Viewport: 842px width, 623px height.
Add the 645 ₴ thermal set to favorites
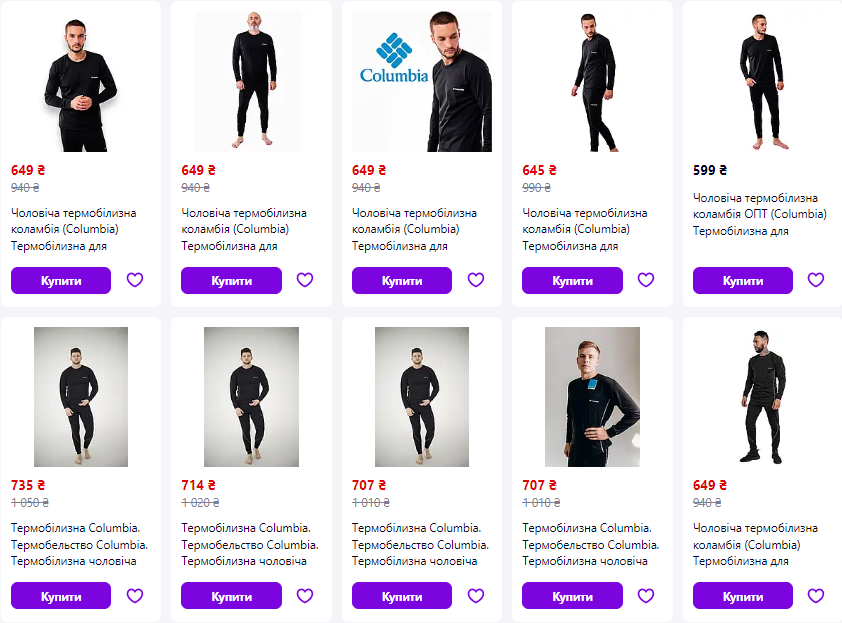point(646,280)
